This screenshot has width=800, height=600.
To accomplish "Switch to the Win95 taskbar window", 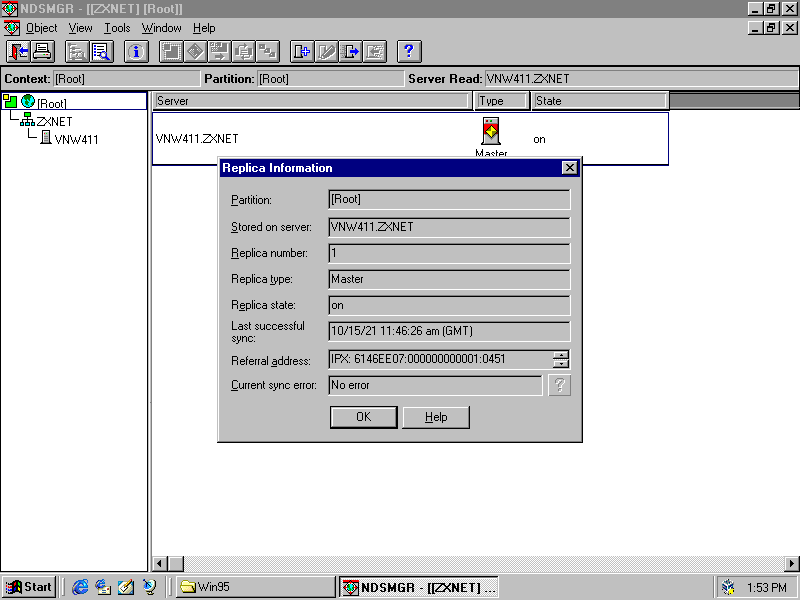I will pyautogui.click(x=256, y=587).
